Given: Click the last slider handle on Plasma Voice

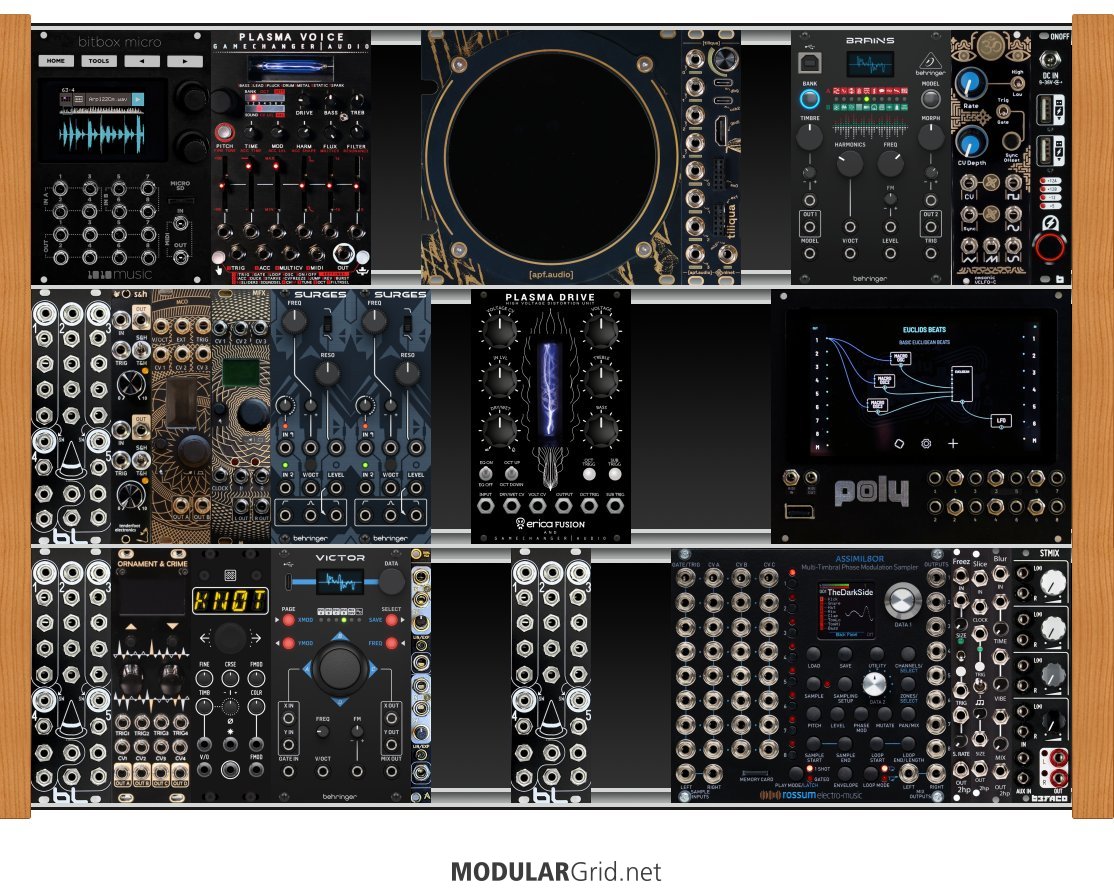Looking at the screenshot, I should (357, 186).
